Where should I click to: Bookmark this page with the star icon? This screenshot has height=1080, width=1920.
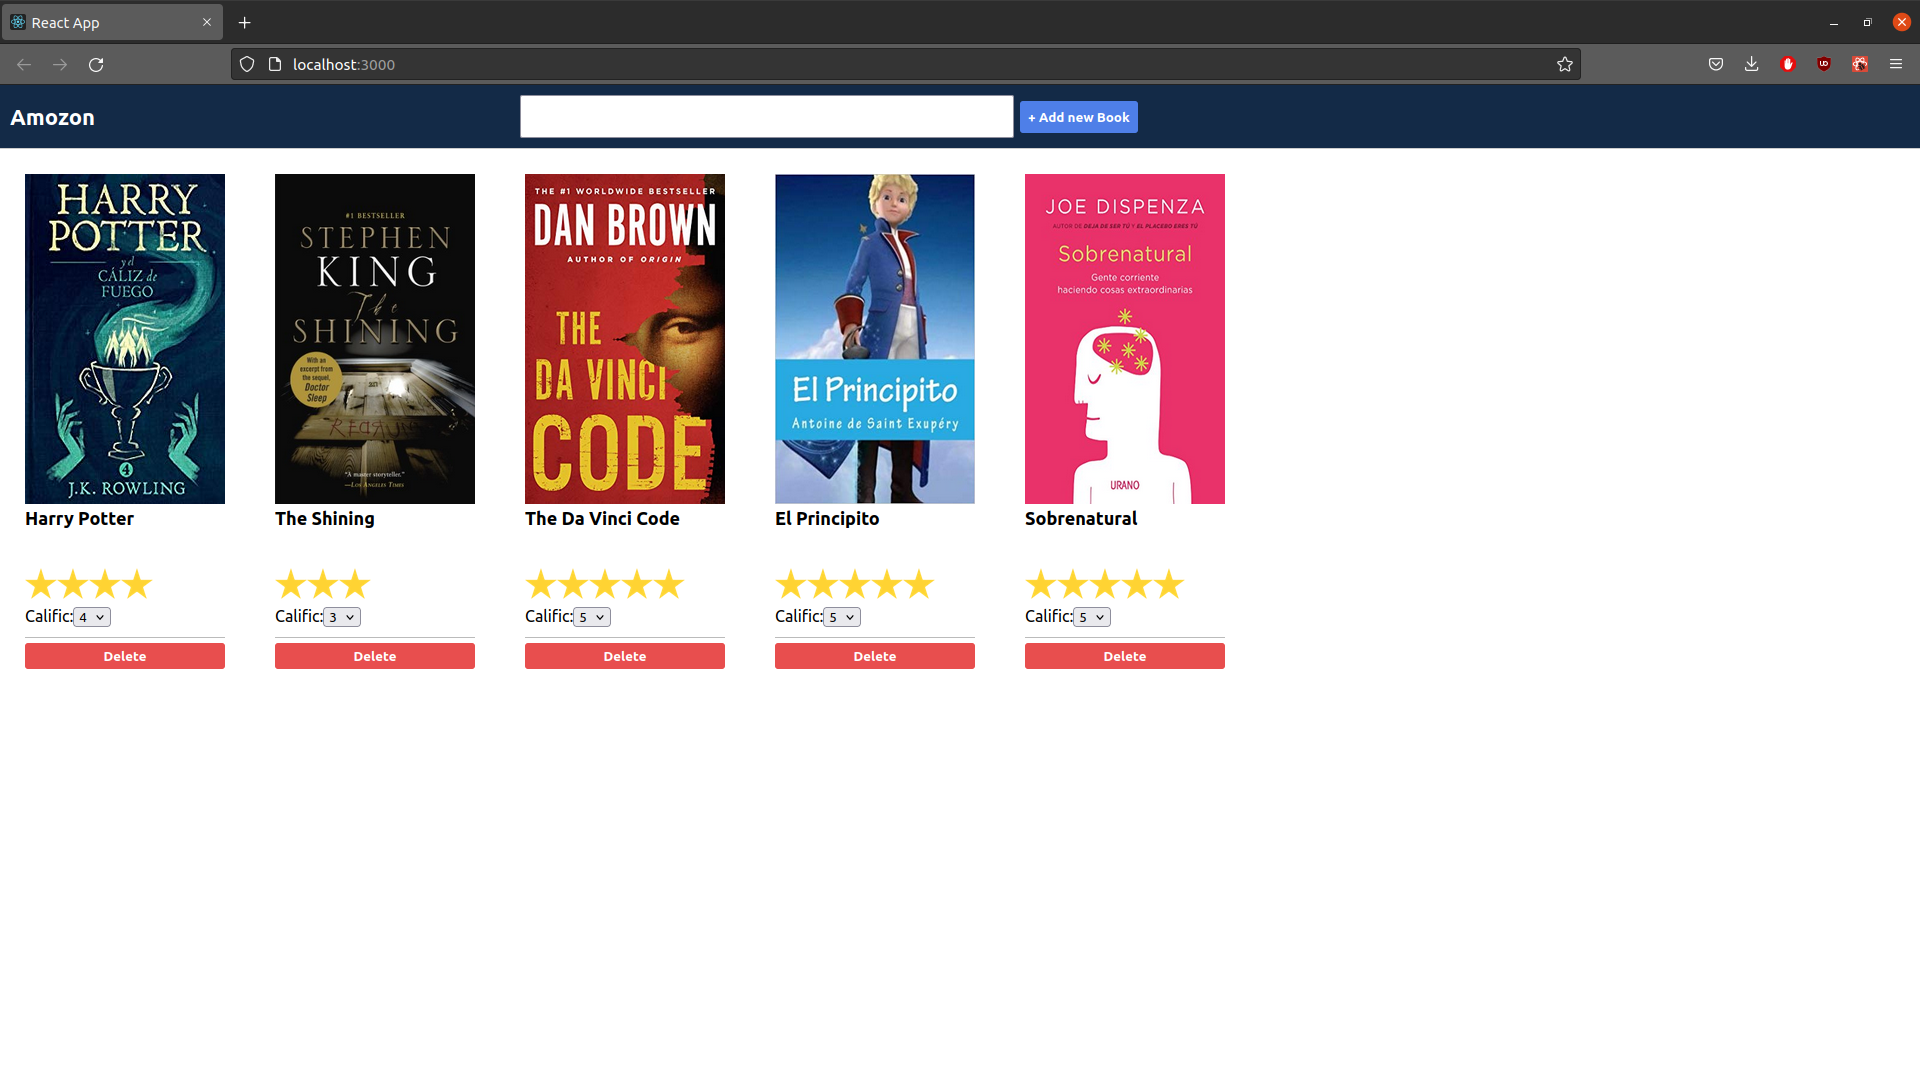pos(1565,65)
